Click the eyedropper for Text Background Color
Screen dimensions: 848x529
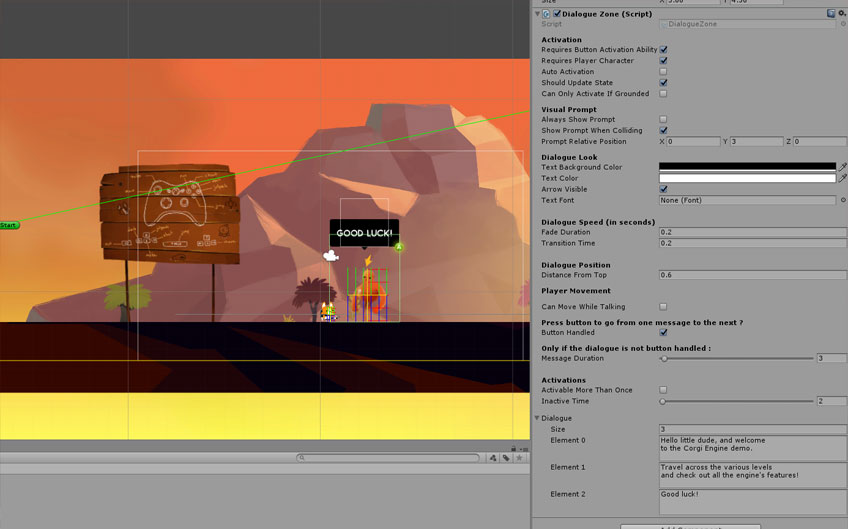coord(842,167)
